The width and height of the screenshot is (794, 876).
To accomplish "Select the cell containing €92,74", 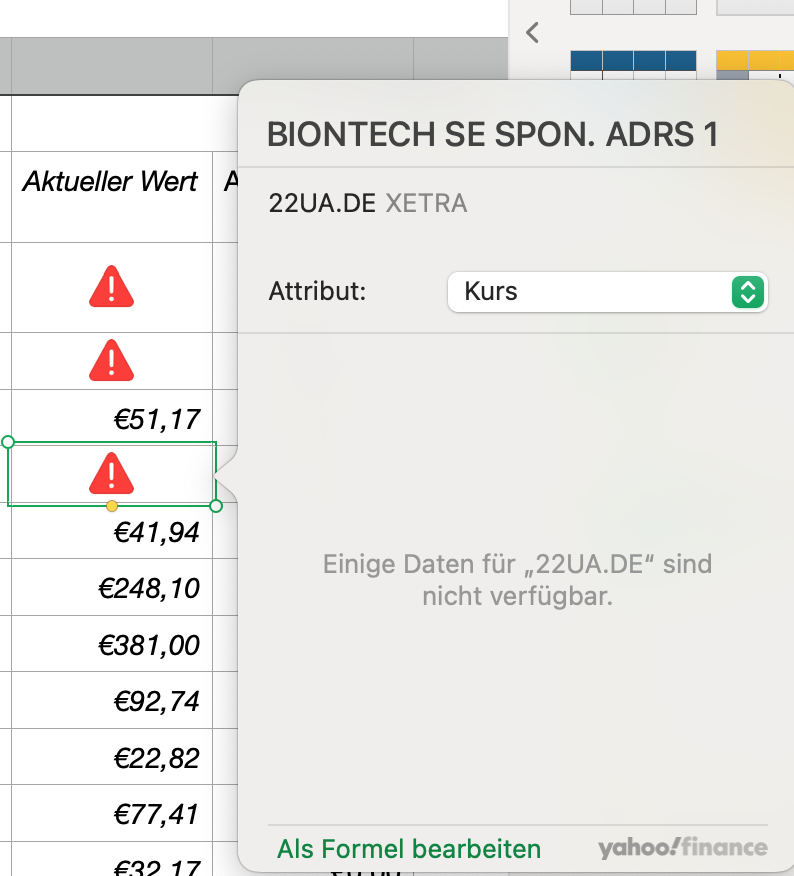I will click(x=111, y=701).
